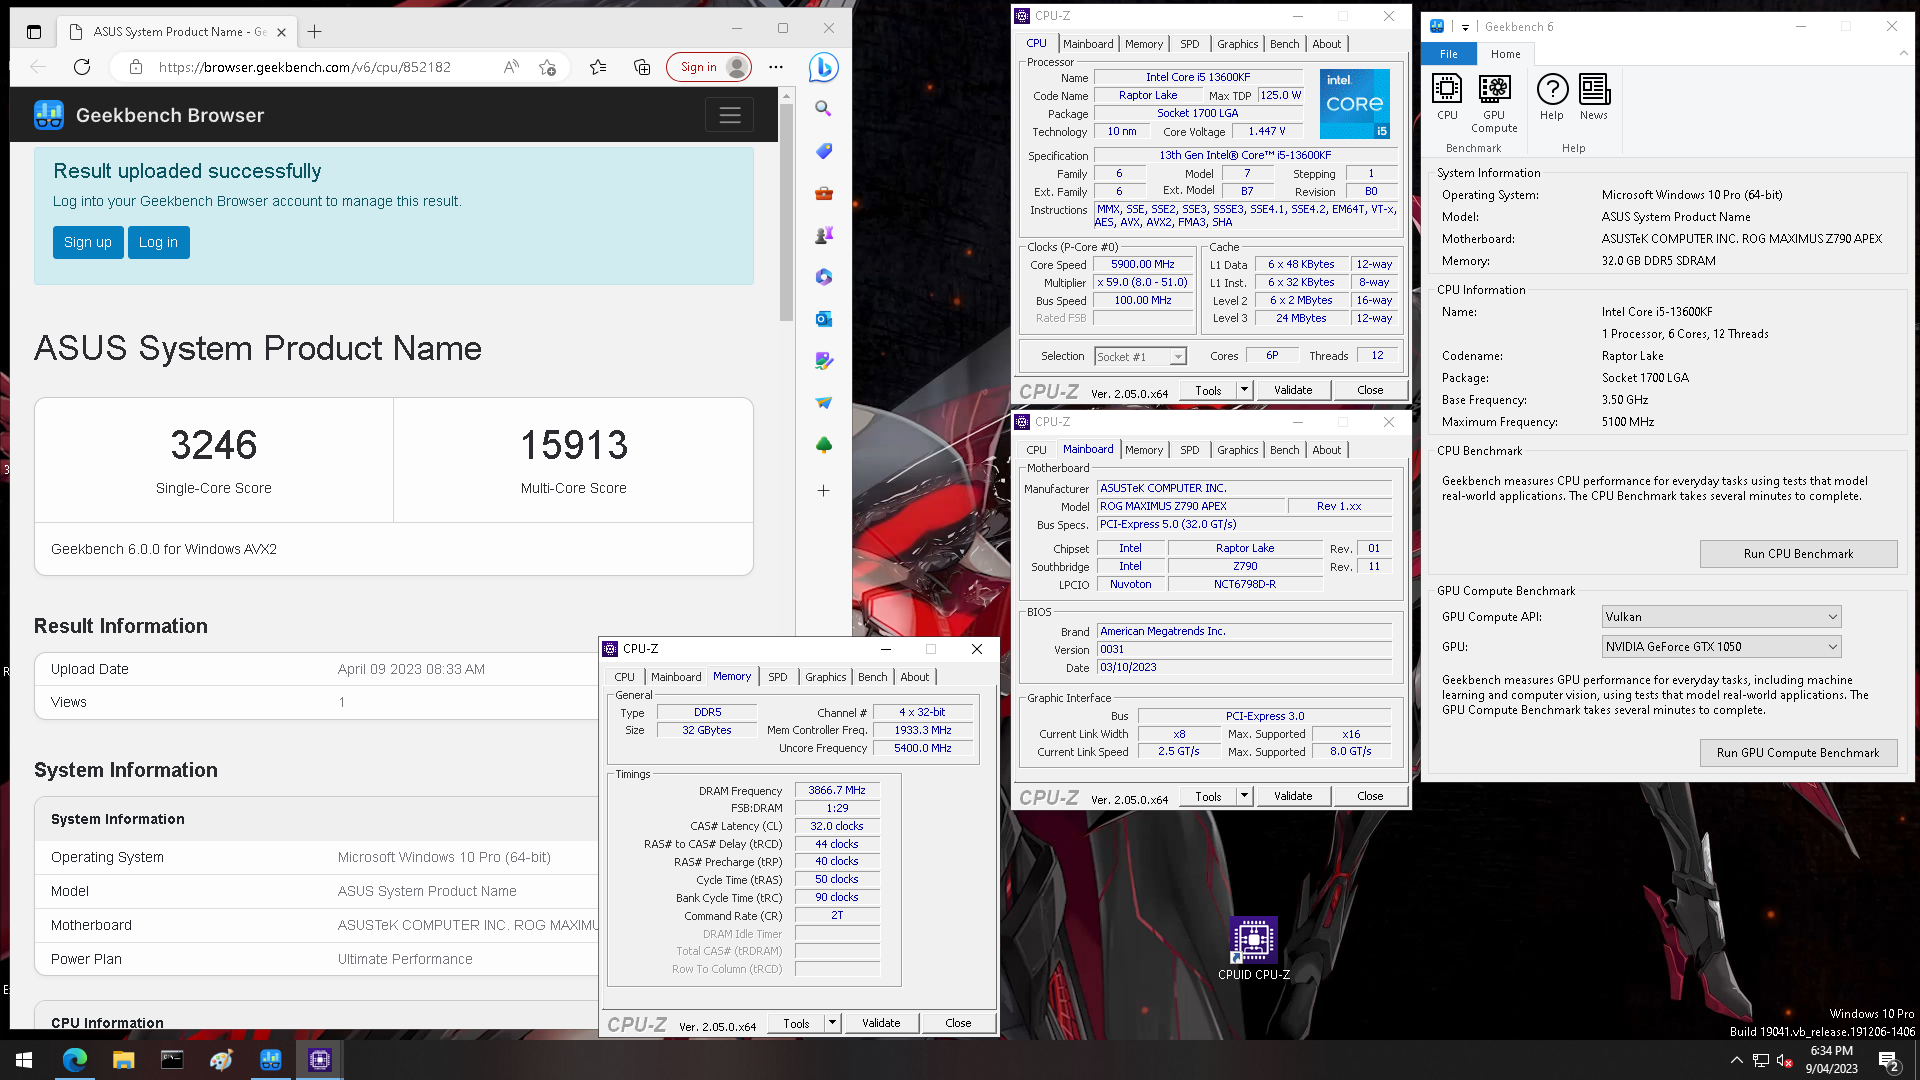Click Close button in top CPU-Z window
The width and height of the screenshot is (1920, 1080).
click(x=1370, y=390)
